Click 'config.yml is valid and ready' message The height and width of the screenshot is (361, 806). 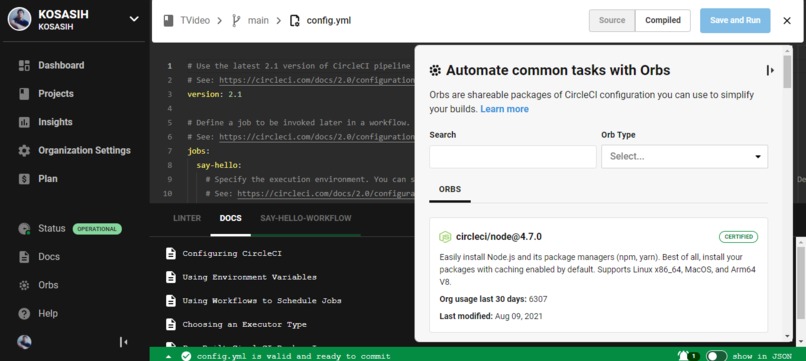tap(294, 356)
